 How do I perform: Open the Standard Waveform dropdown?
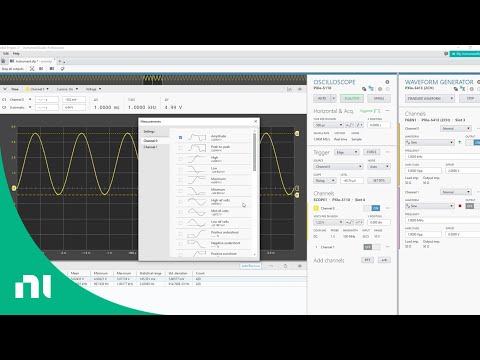pos(430,99)
